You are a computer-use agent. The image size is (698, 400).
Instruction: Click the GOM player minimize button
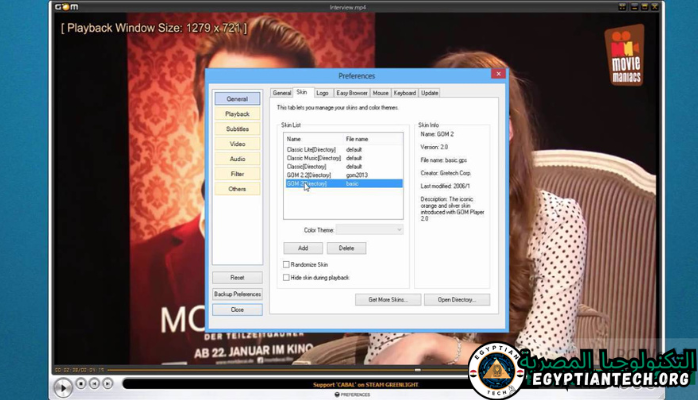[x=634, y=7]
